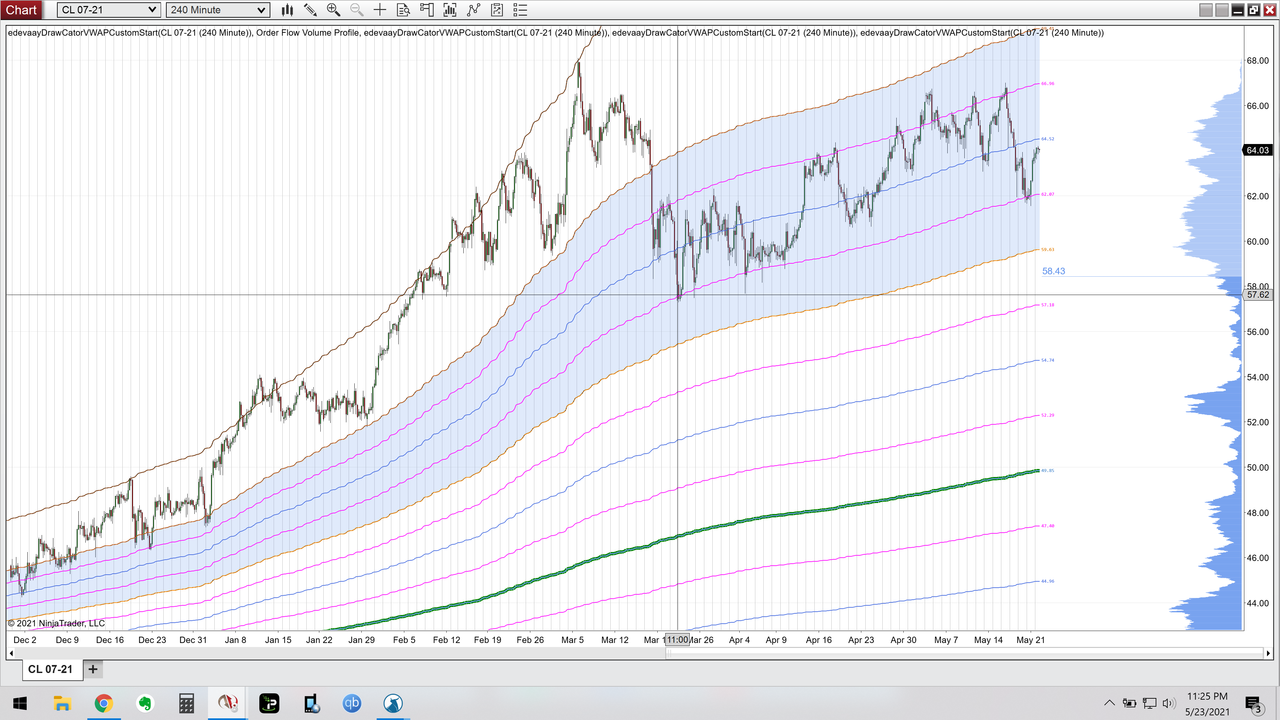
Task: Open the Chart menu button
Action: click(x=21, y=9)
